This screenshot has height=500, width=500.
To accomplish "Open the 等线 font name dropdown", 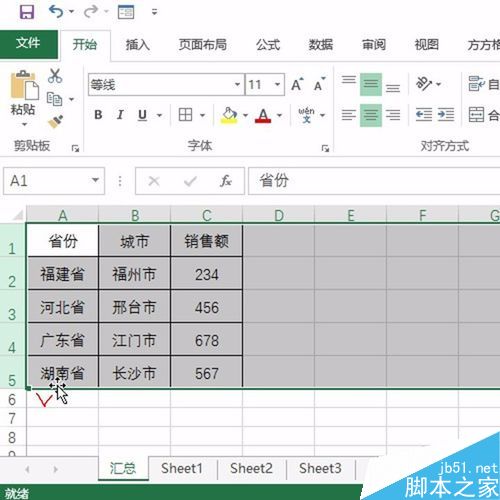I will 237,84.
